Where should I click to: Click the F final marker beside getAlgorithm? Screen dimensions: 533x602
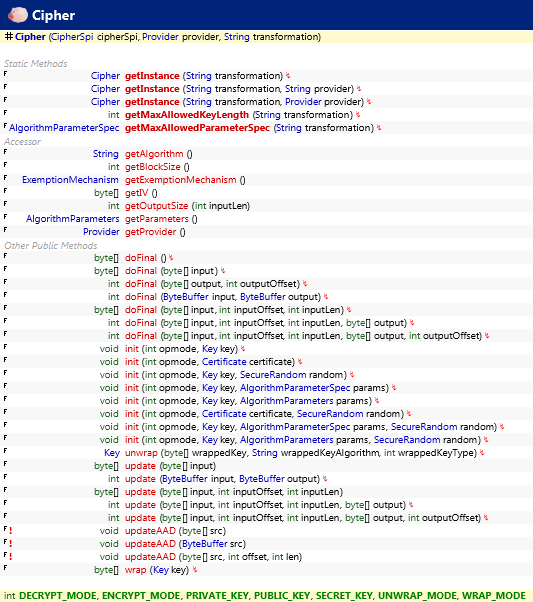(5, 152)
